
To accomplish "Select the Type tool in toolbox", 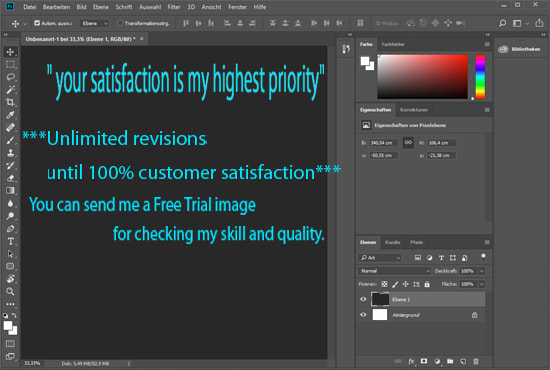I will coord(10,241).
